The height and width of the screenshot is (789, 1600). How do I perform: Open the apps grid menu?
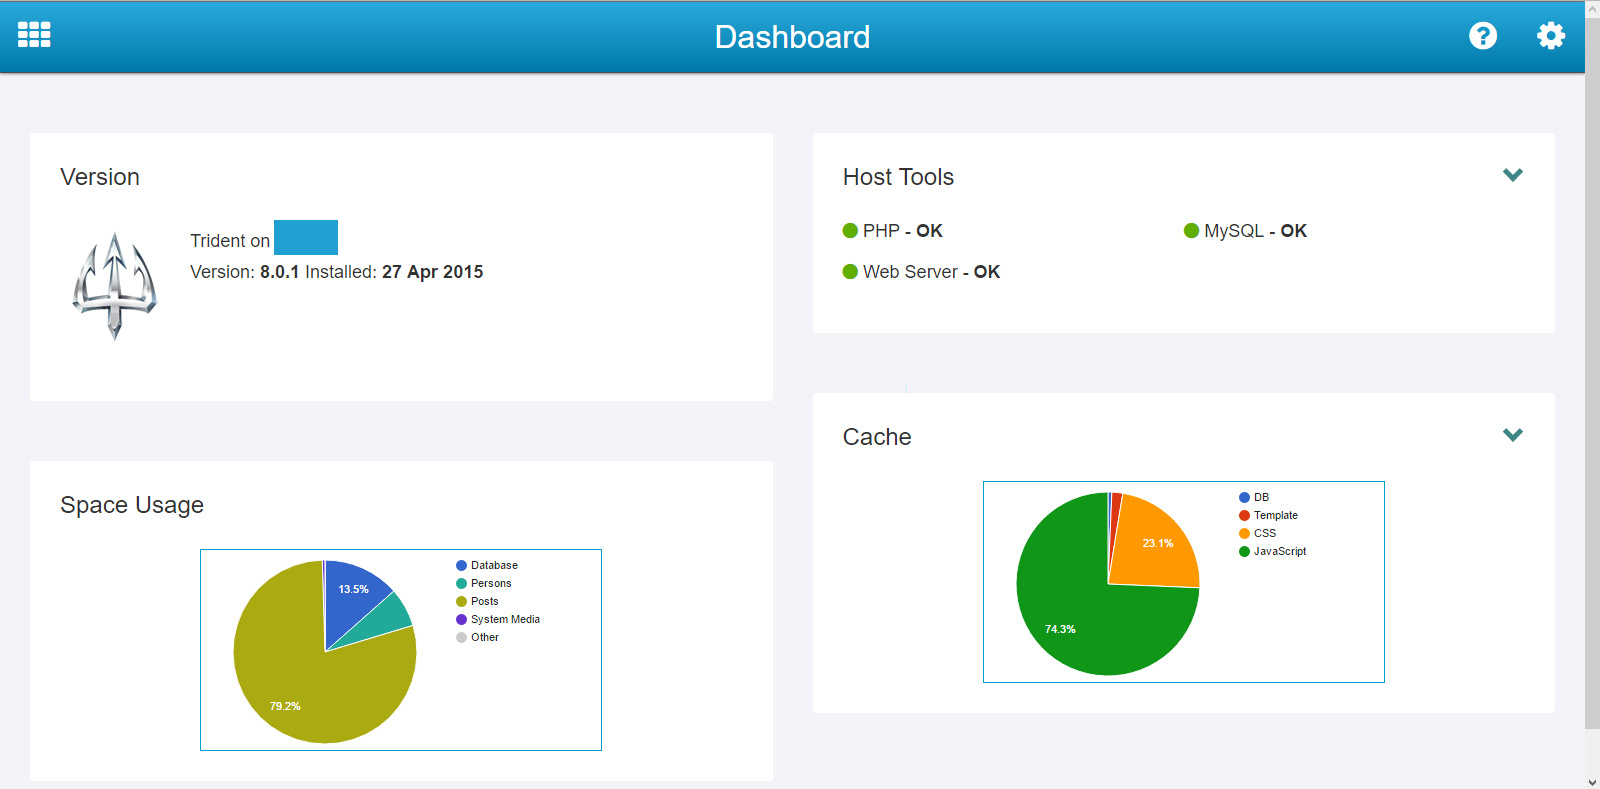click(34, 35)
